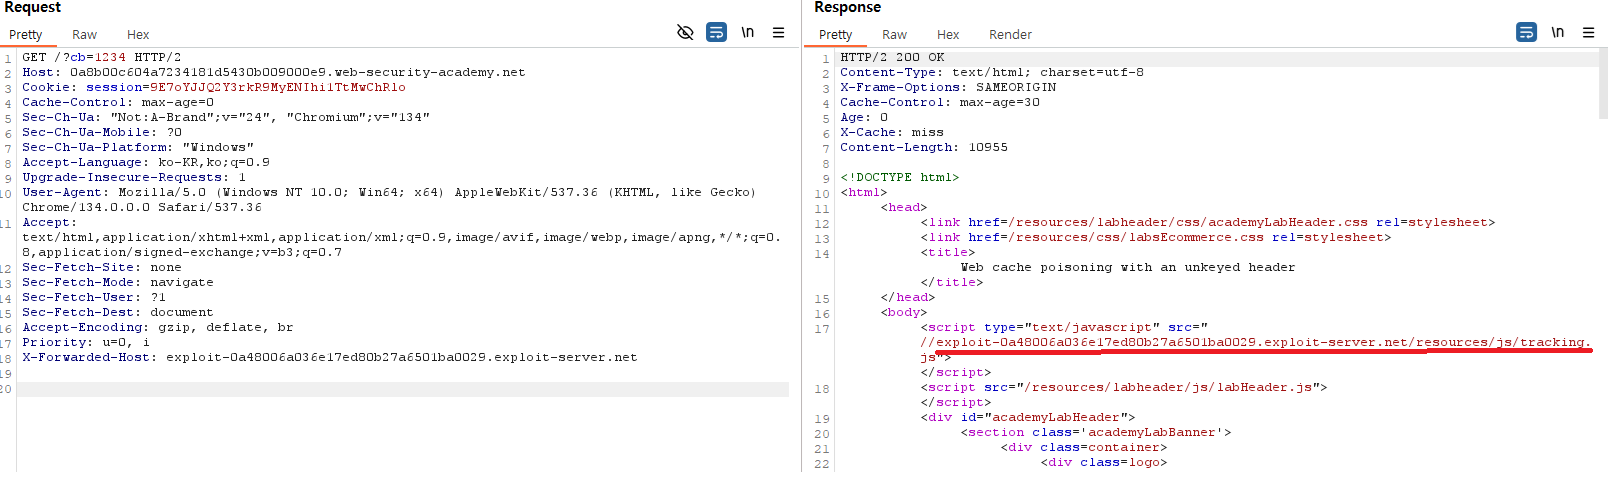Switch to the Hex tab in Request panel
The width and height of the screenshot is (1608, 486).
(x=138, y=35)
